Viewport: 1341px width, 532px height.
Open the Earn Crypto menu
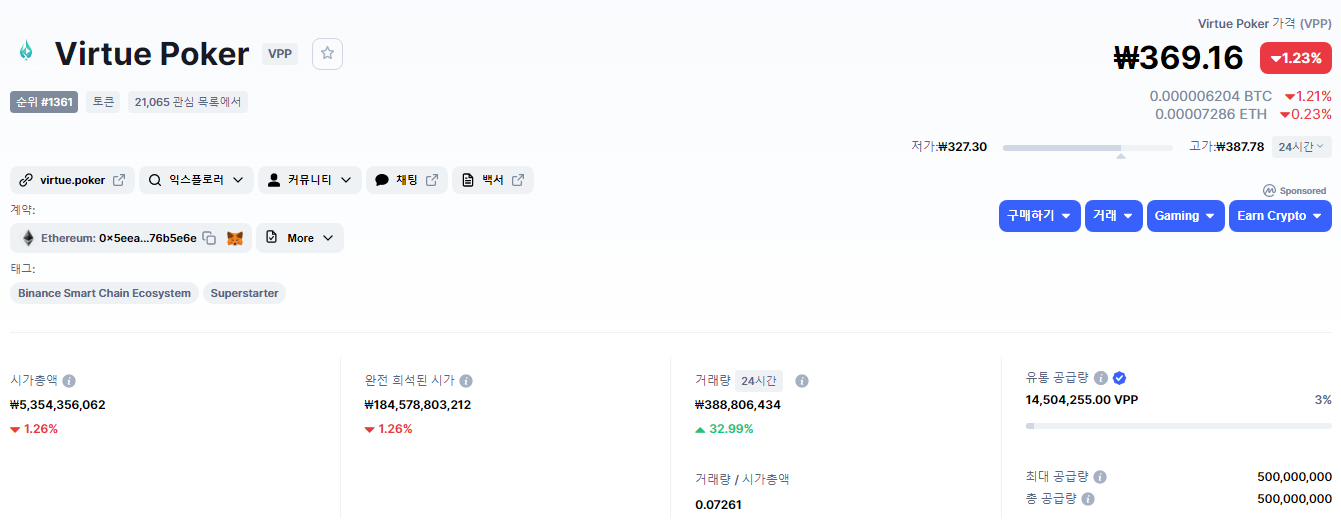tap(1280, 216)
